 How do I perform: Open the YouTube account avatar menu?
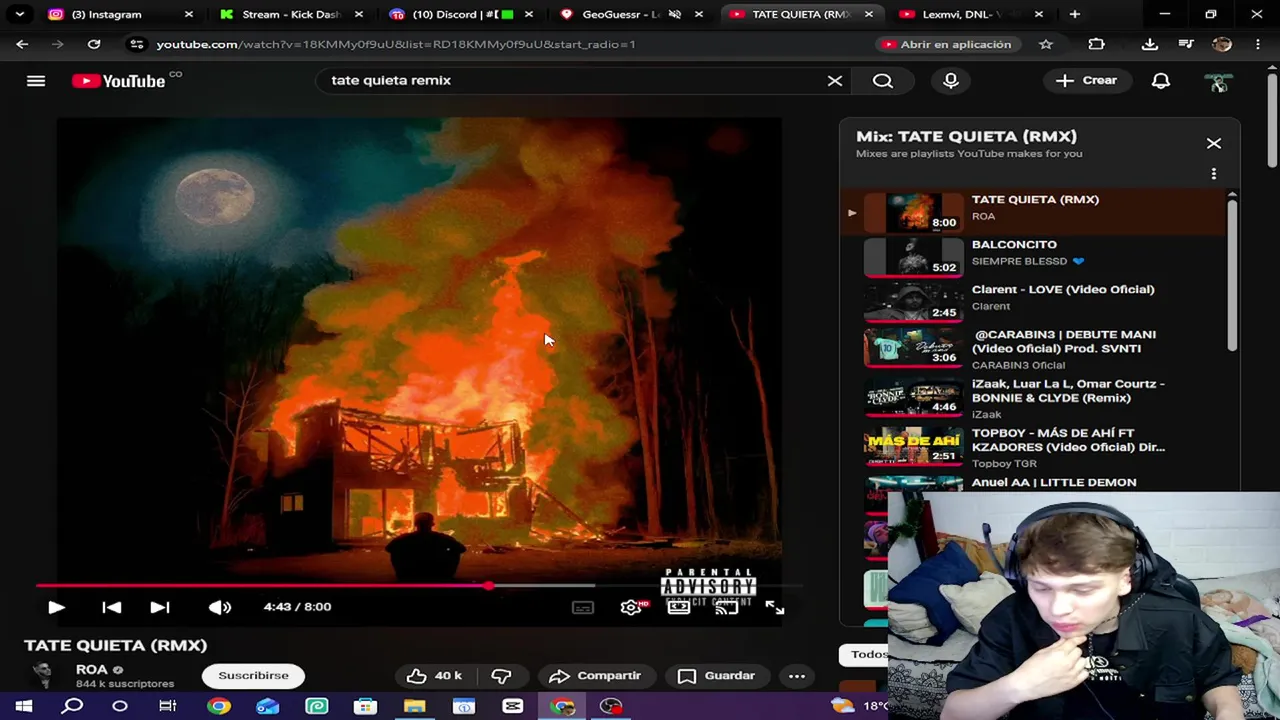1219,83
